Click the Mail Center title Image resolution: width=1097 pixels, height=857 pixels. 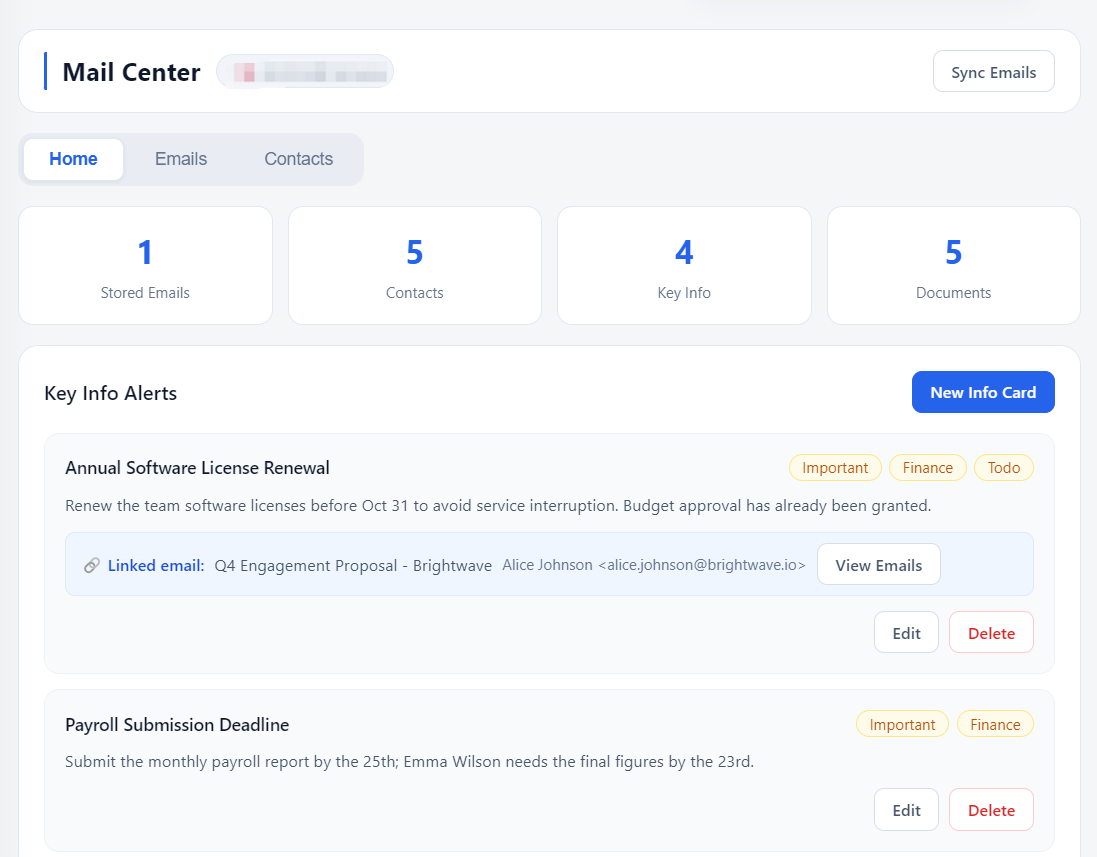132,72
